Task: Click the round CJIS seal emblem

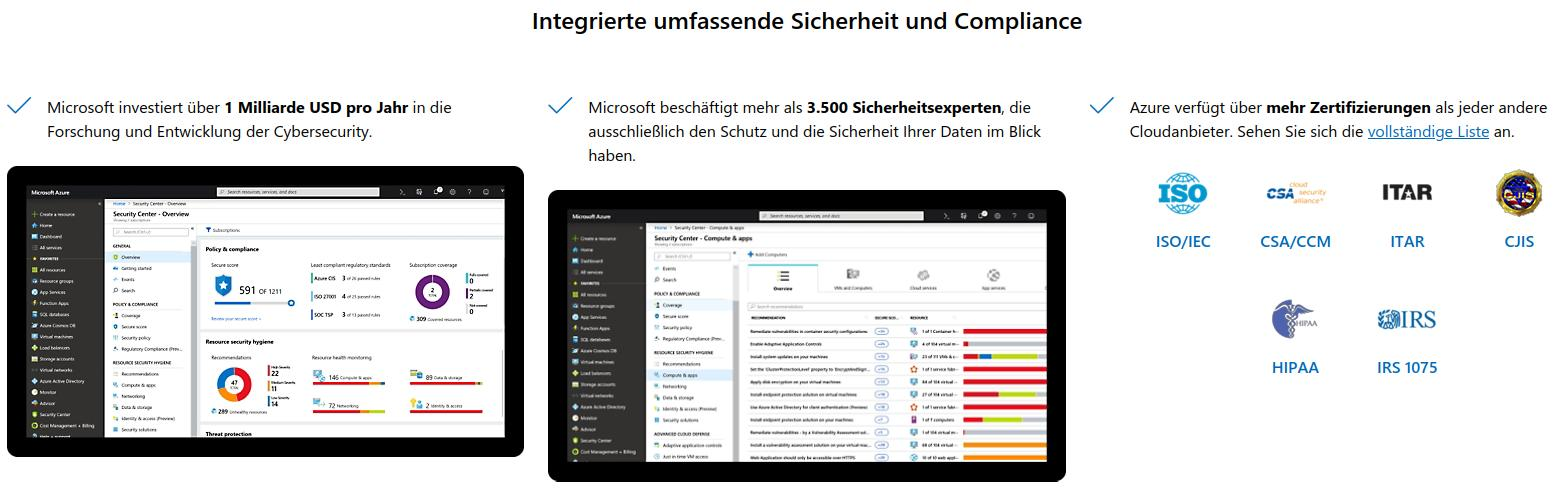Action: [x=1517, y=192]
